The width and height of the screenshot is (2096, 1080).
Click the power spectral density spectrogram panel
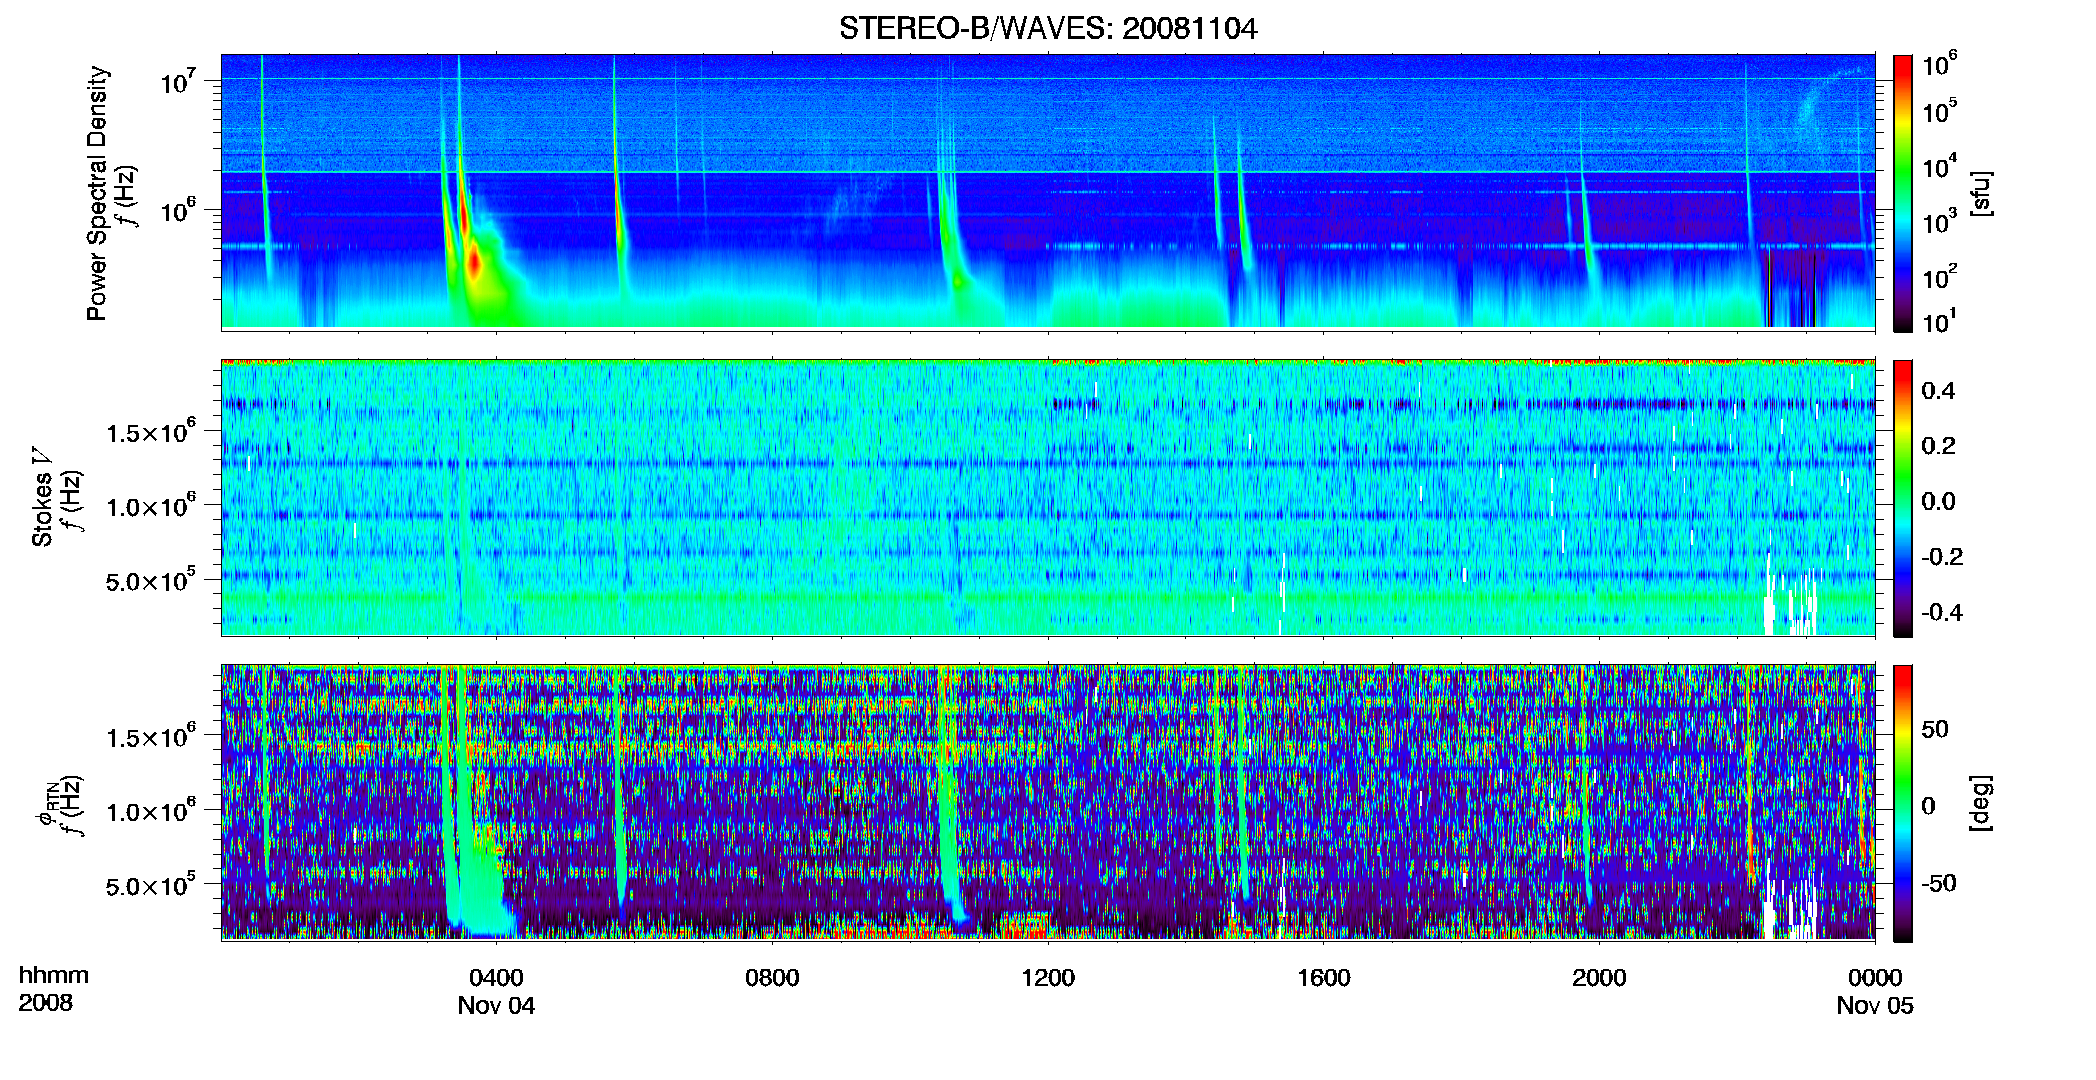click(1048, 192)
